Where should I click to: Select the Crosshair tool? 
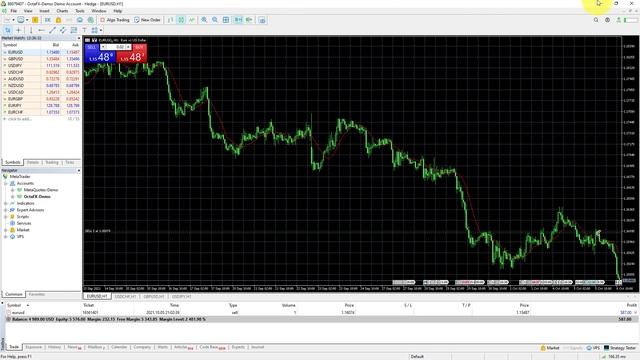(x=19, y=30)
